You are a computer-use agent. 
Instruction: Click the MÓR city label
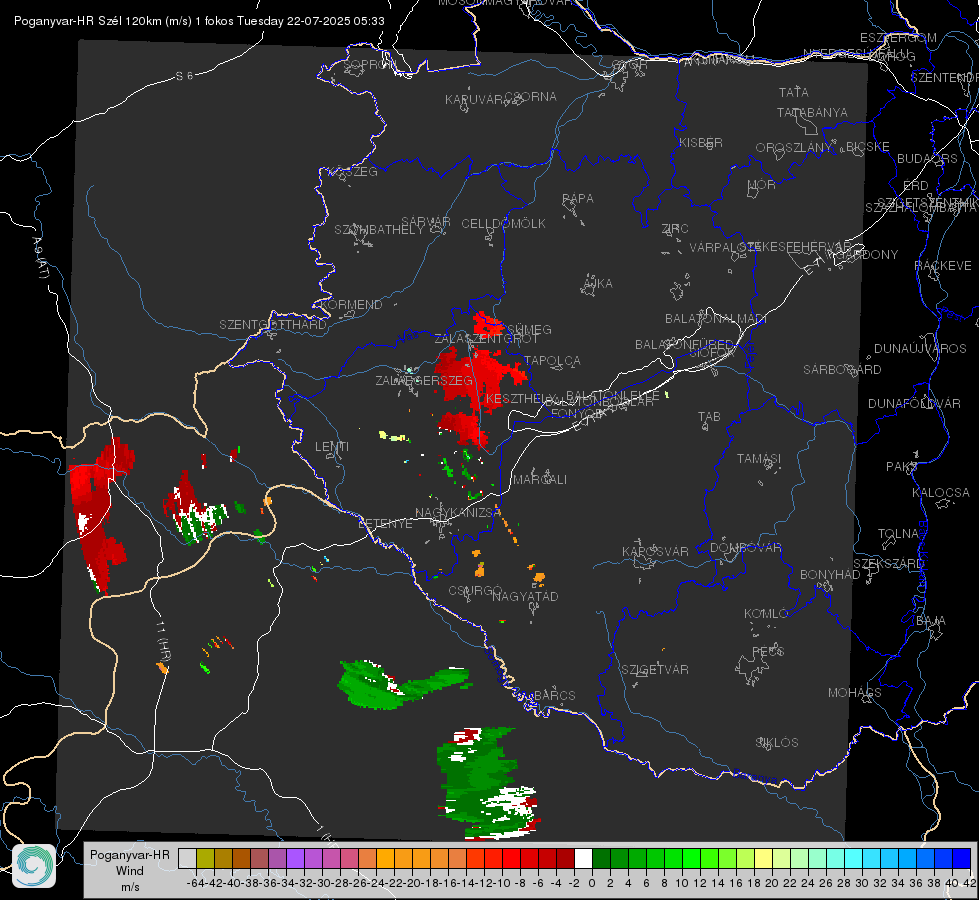point(762,185)
